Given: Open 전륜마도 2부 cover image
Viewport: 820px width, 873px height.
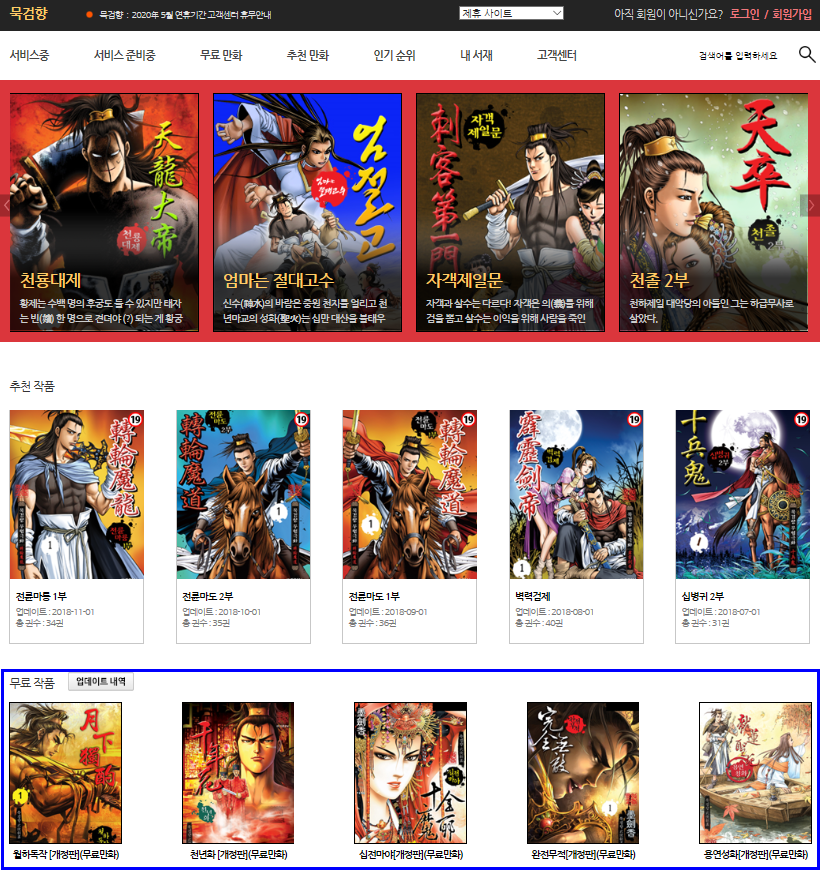Looking at the screenshot, I should 243,494.
